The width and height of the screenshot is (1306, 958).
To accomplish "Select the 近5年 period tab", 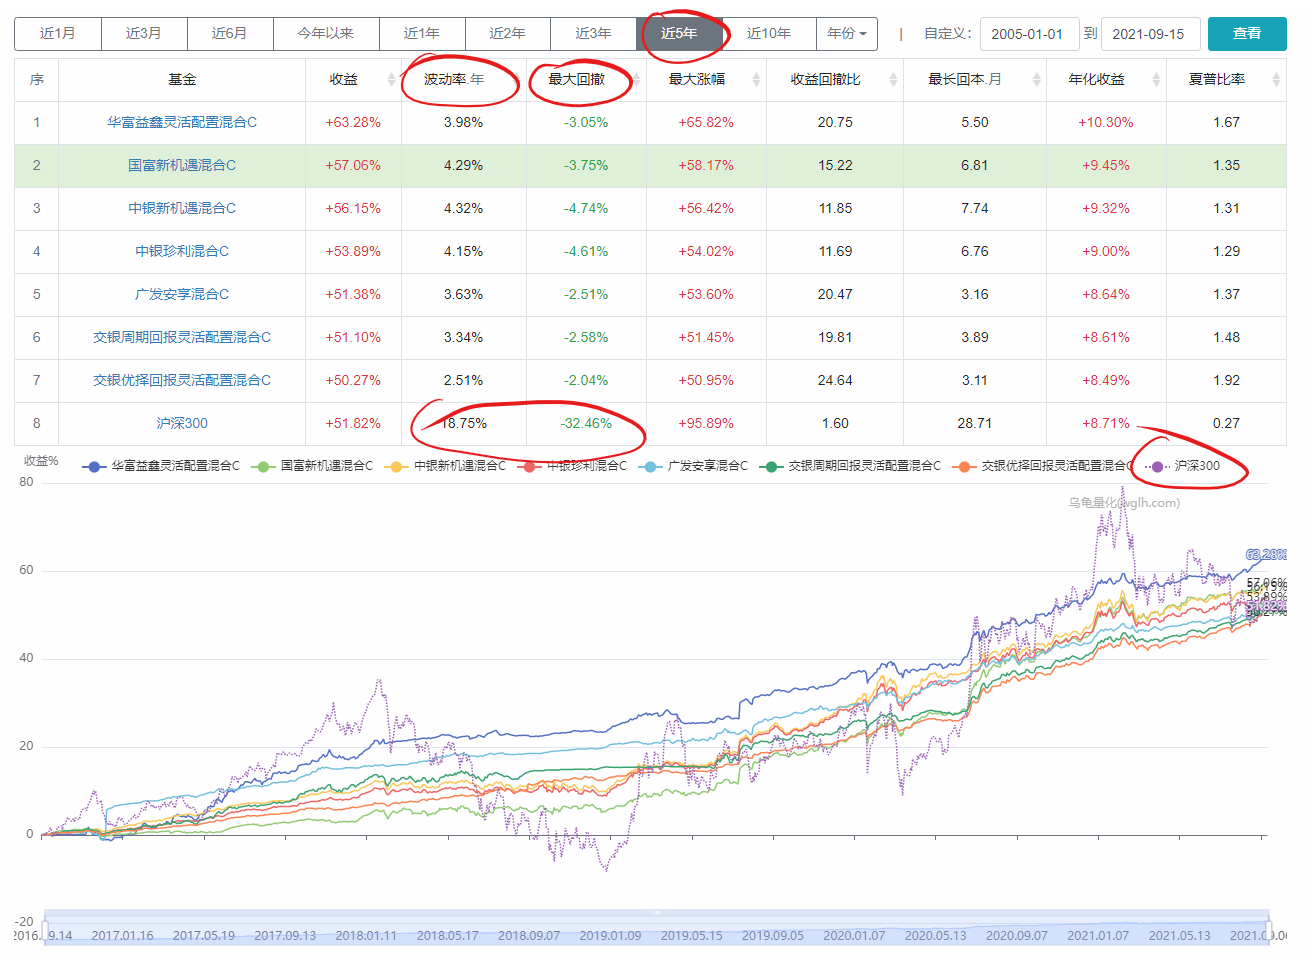I will 680,33.
